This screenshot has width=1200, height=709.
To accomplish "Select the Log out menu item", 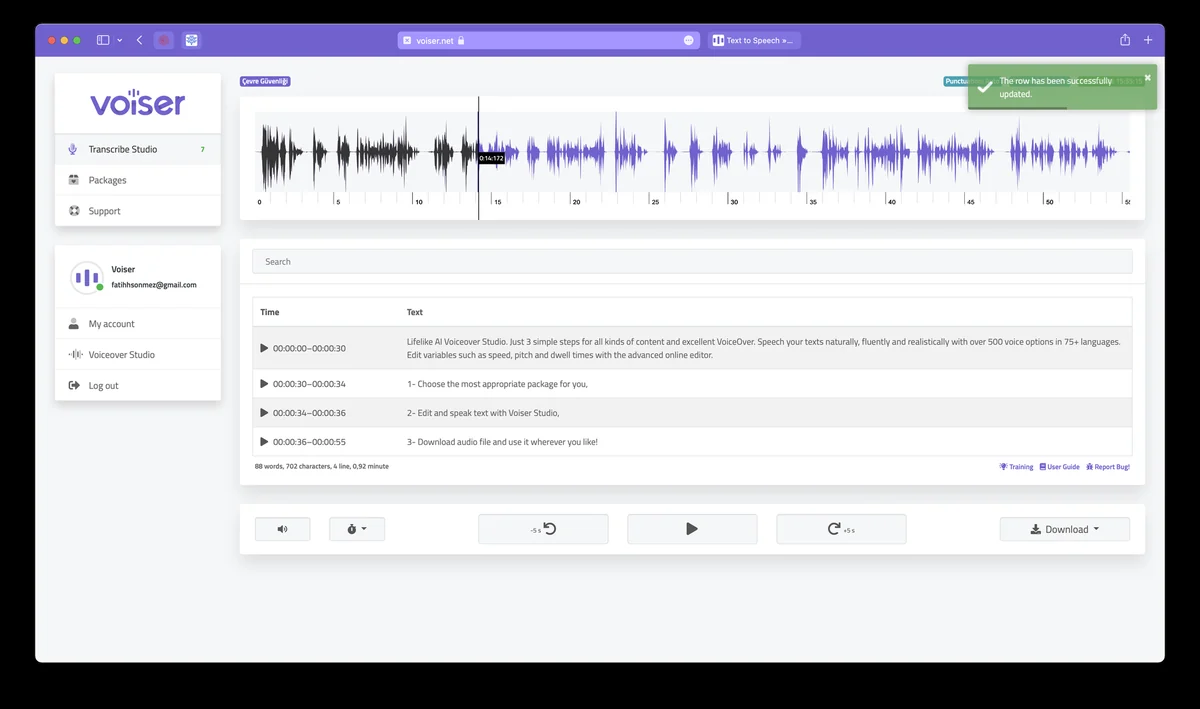I will [x=138, y=386].
